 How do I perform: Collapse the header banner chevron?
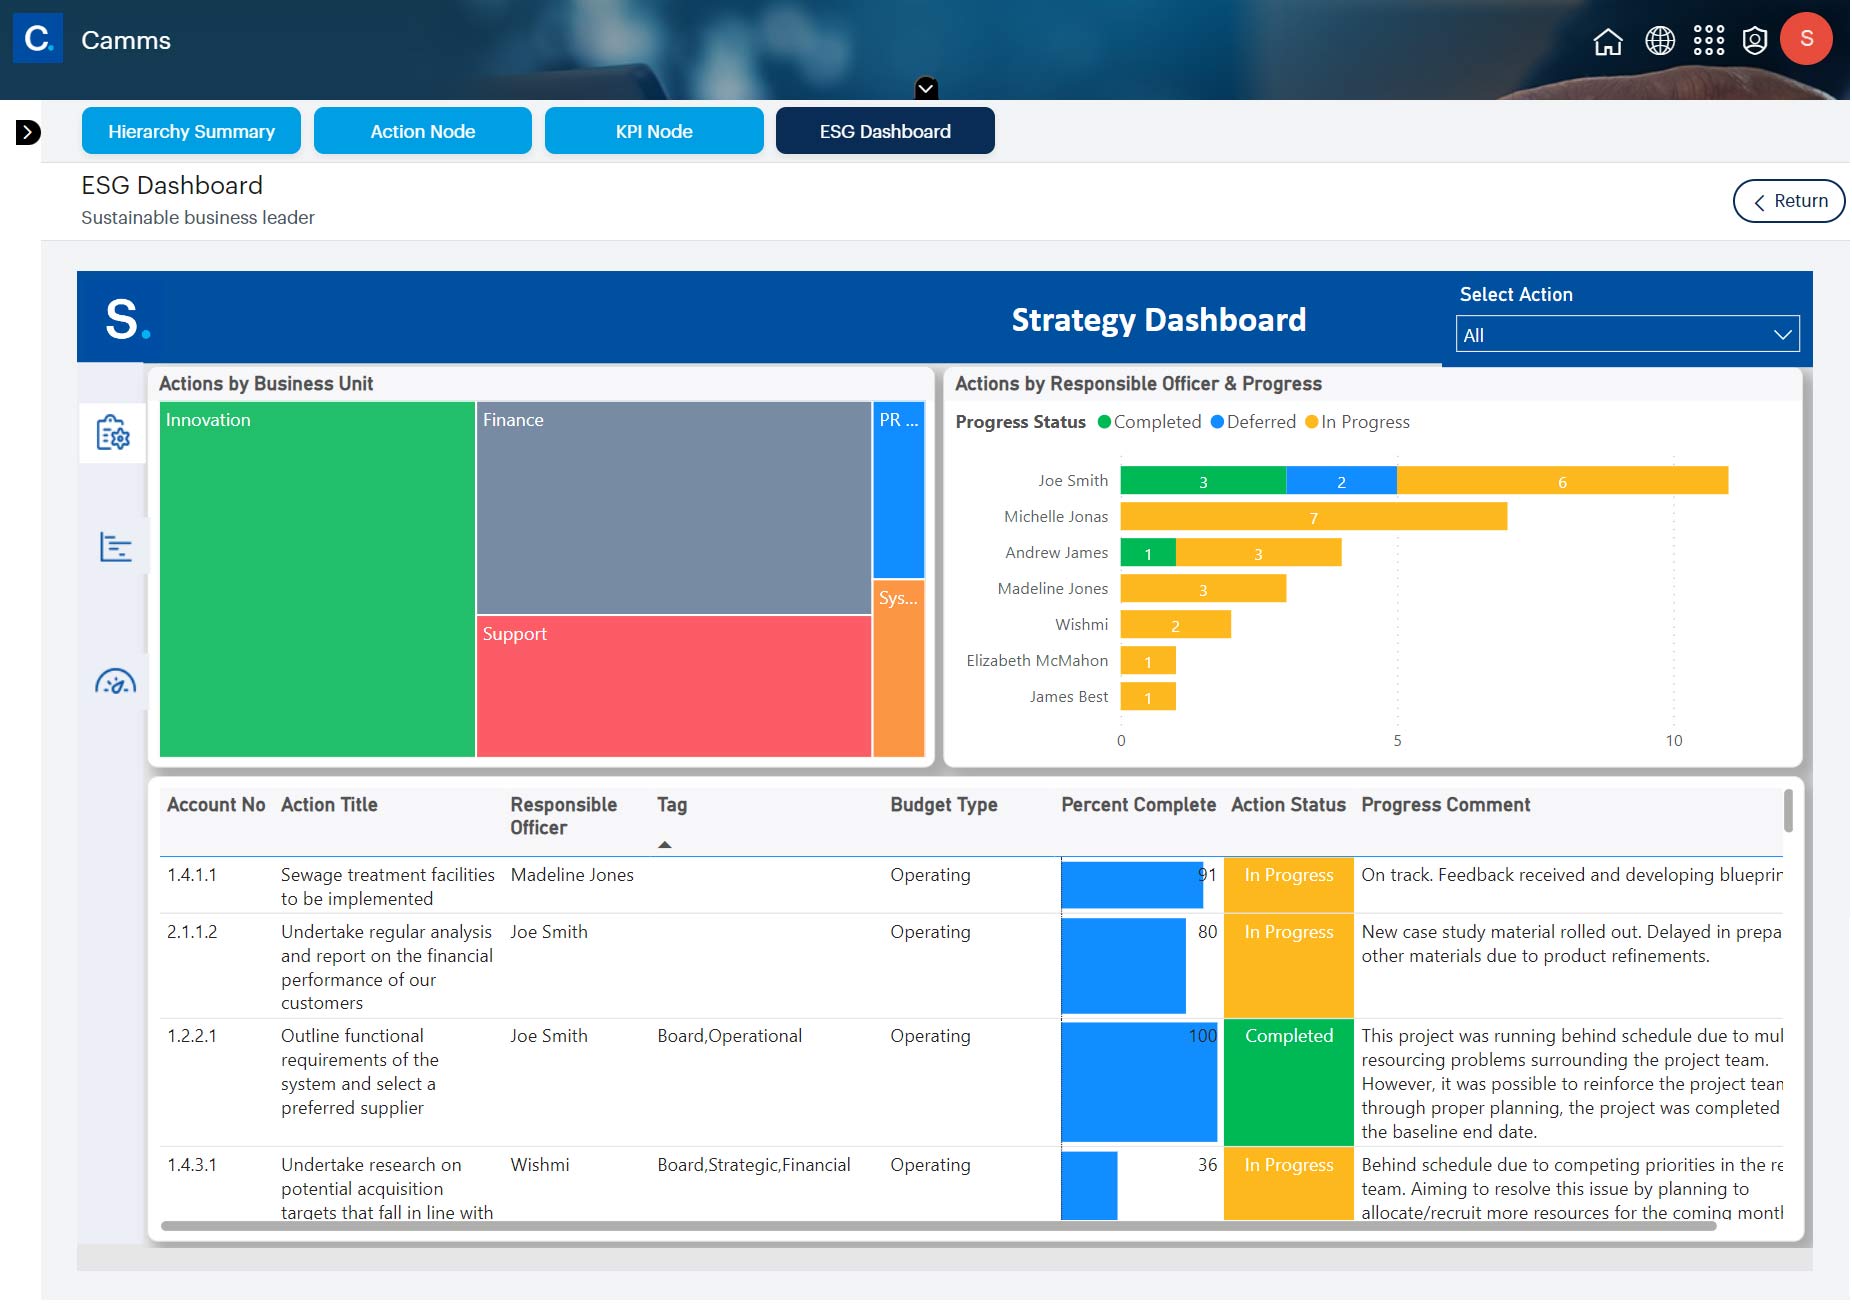pyautogui.click(x=926, y=88)
